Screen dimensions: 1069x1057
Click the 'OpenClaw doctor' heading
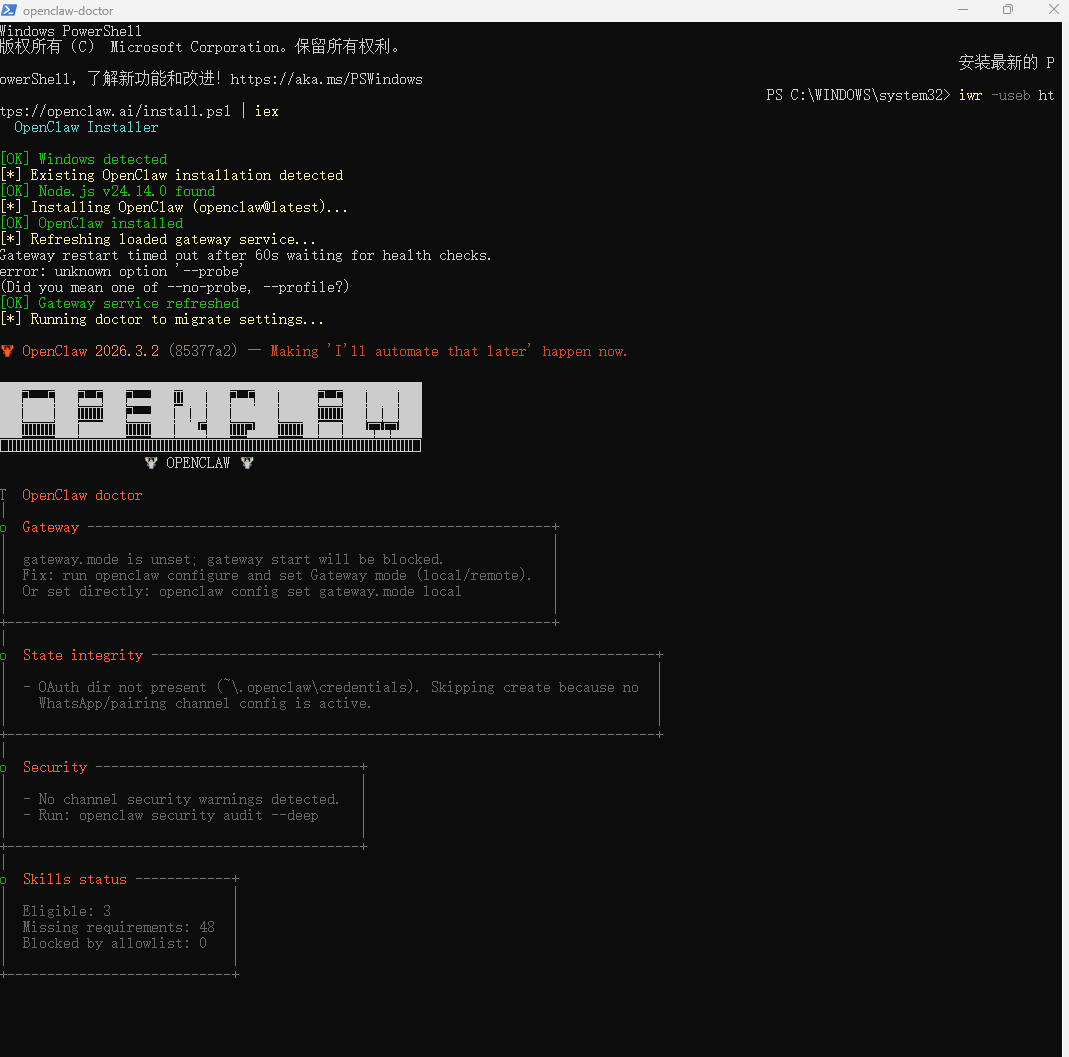click(82, 496)
